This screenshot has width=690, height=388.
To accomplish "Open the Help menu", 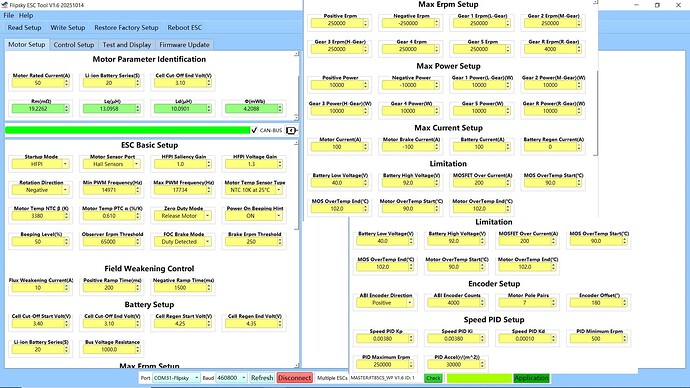I will pyautogui.click(x=26, y=15).
